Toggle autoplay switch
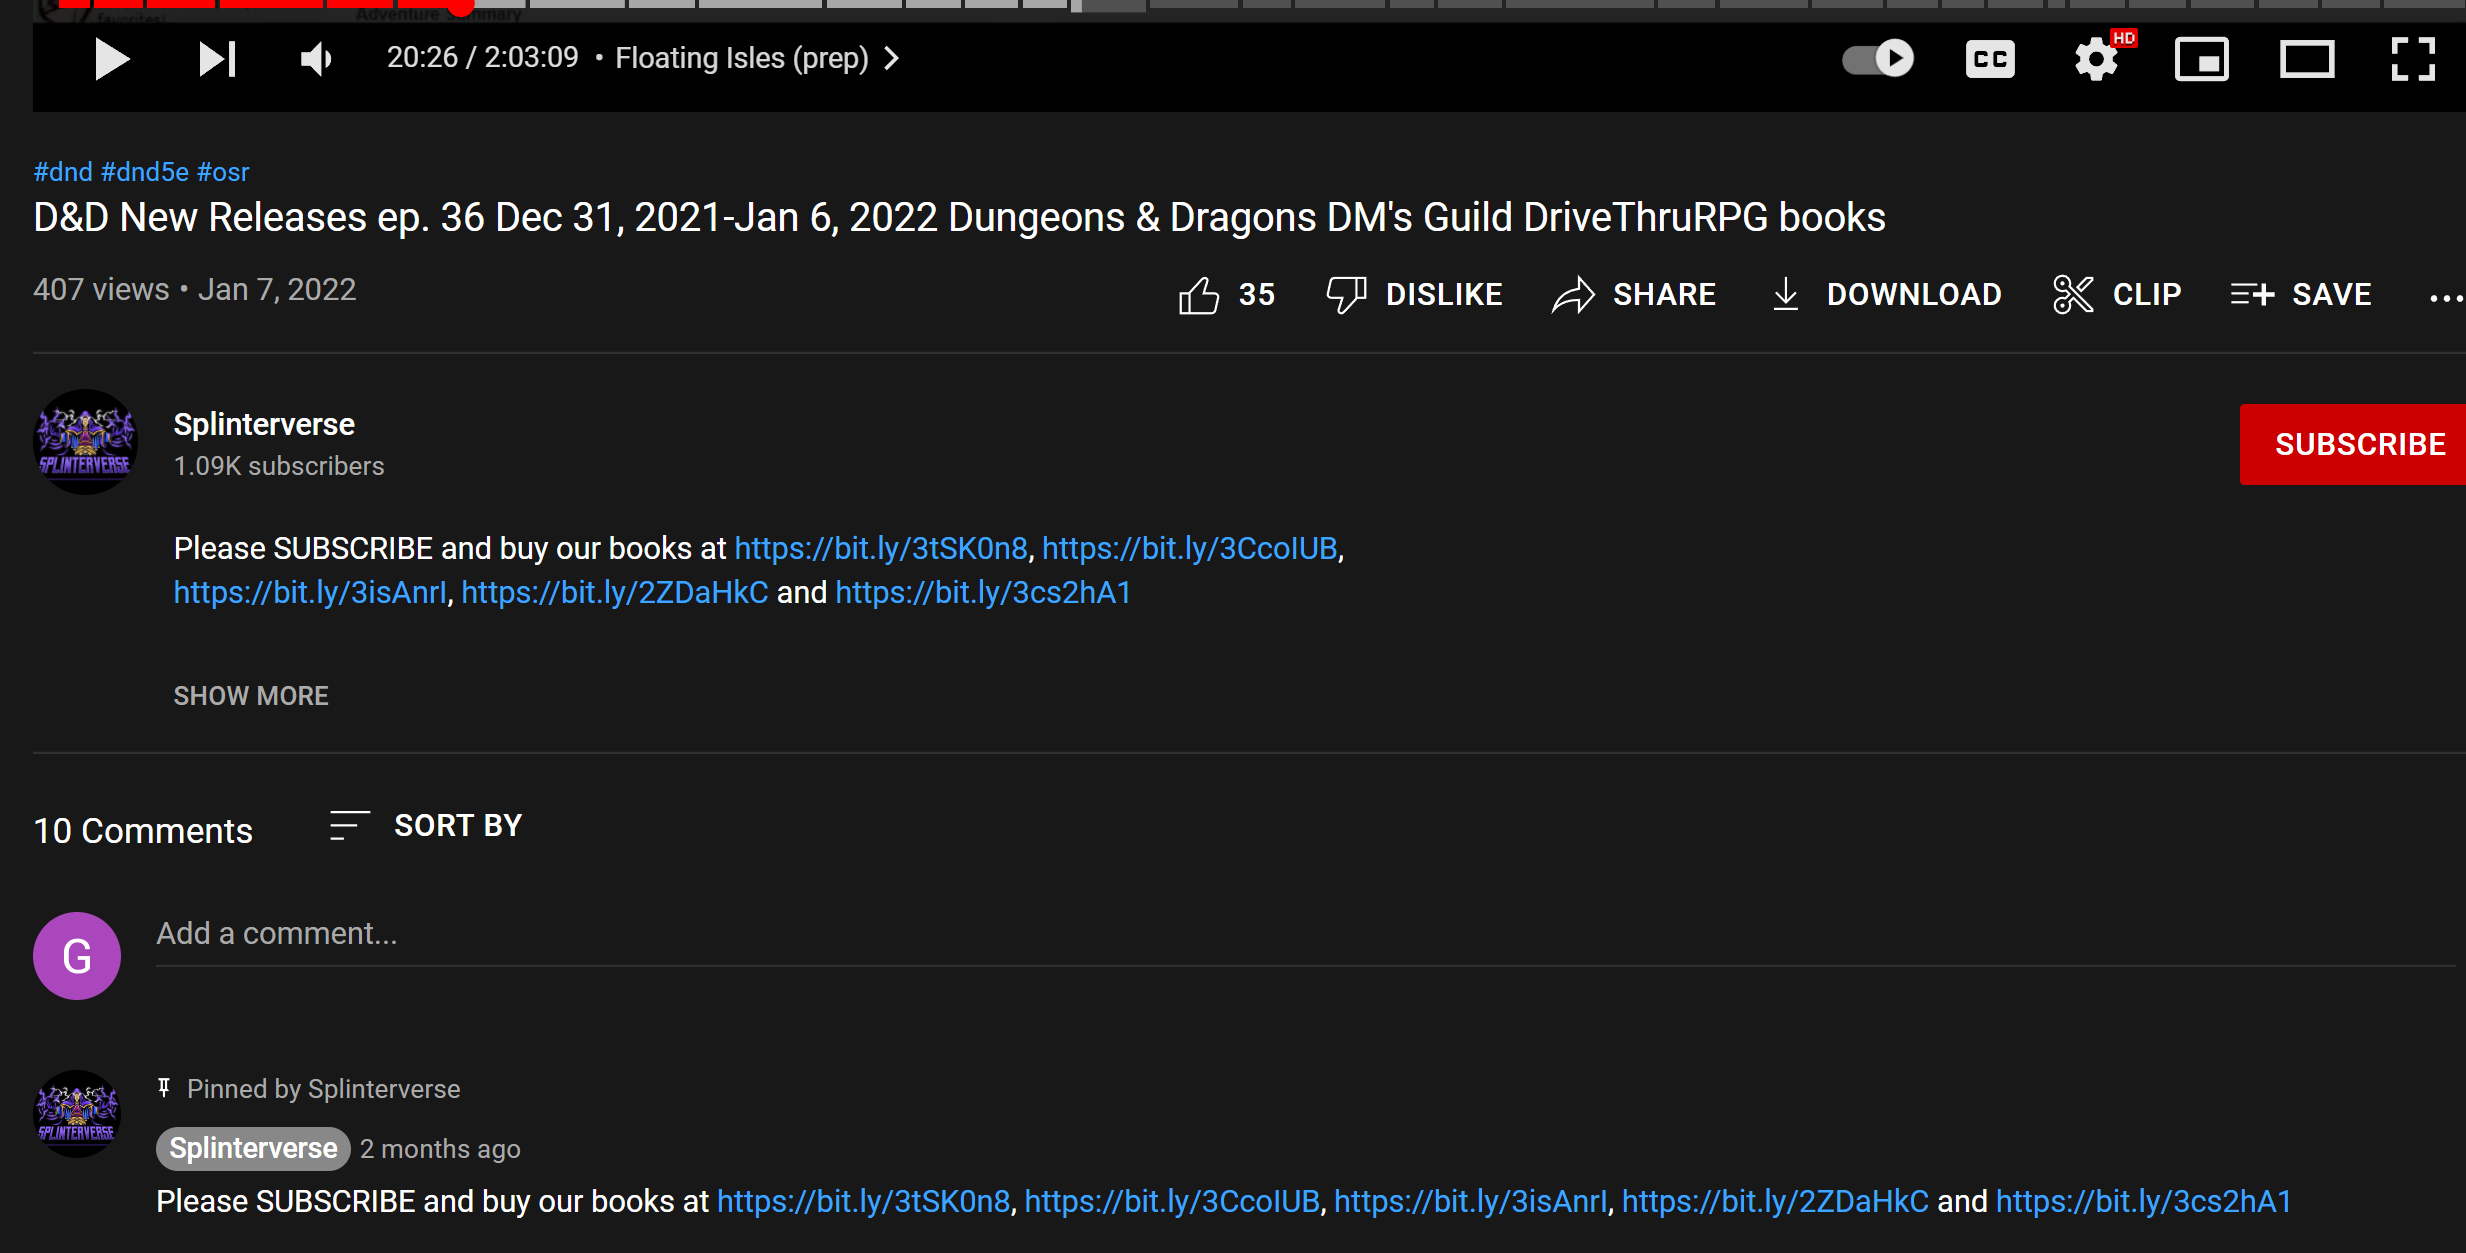2466x1253 pixels. pyautogui.click(x=1878, y=59)
